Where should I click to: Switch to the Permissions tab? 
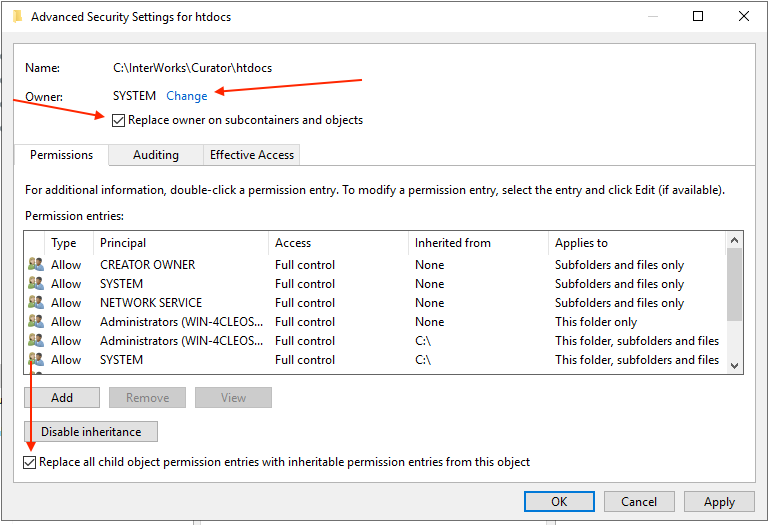pyautogui.click(x=61, y=155)
